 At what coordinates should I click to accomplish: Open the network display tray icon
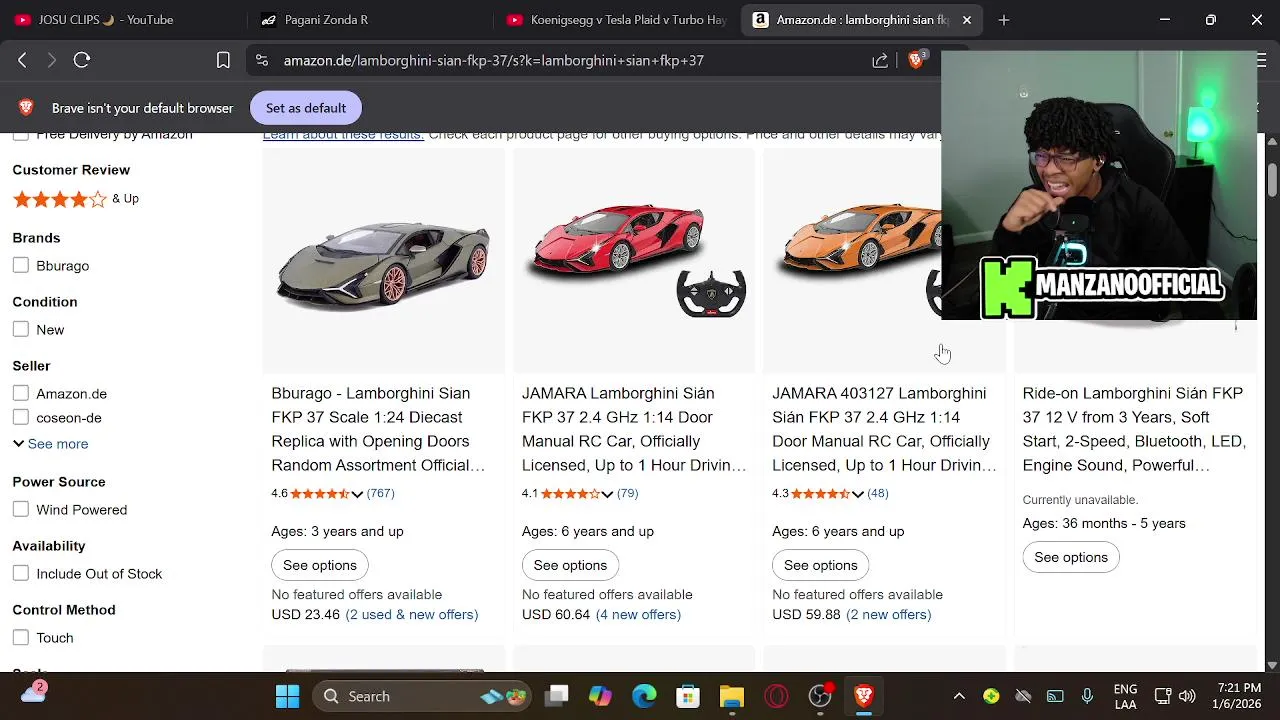pyautogui.click(x=1163, y=696)
